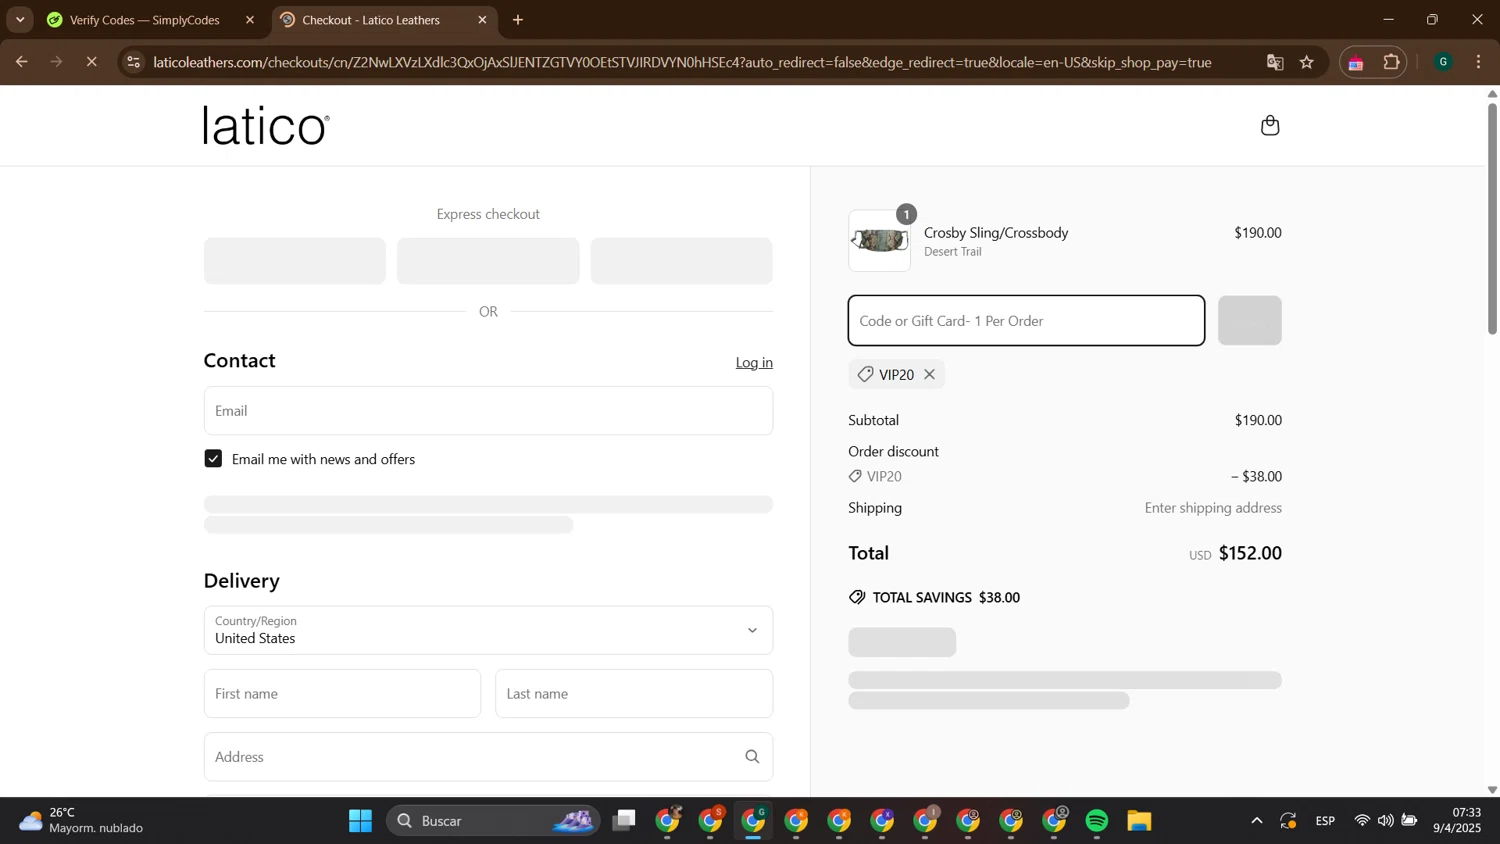Open the shopping bag cart icon
1500x844 pixels.
pos(1270,125)
